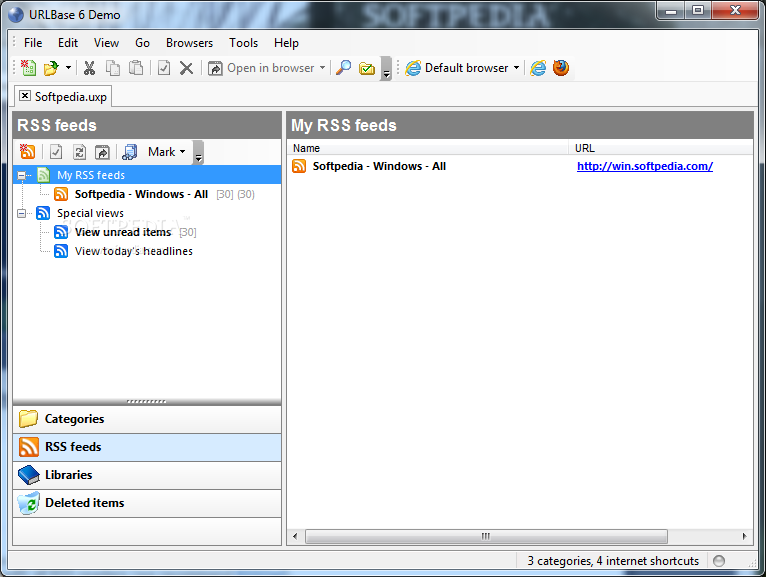
Task: Open the http://win.softpedia.com/ link
Action: point(645,166)
